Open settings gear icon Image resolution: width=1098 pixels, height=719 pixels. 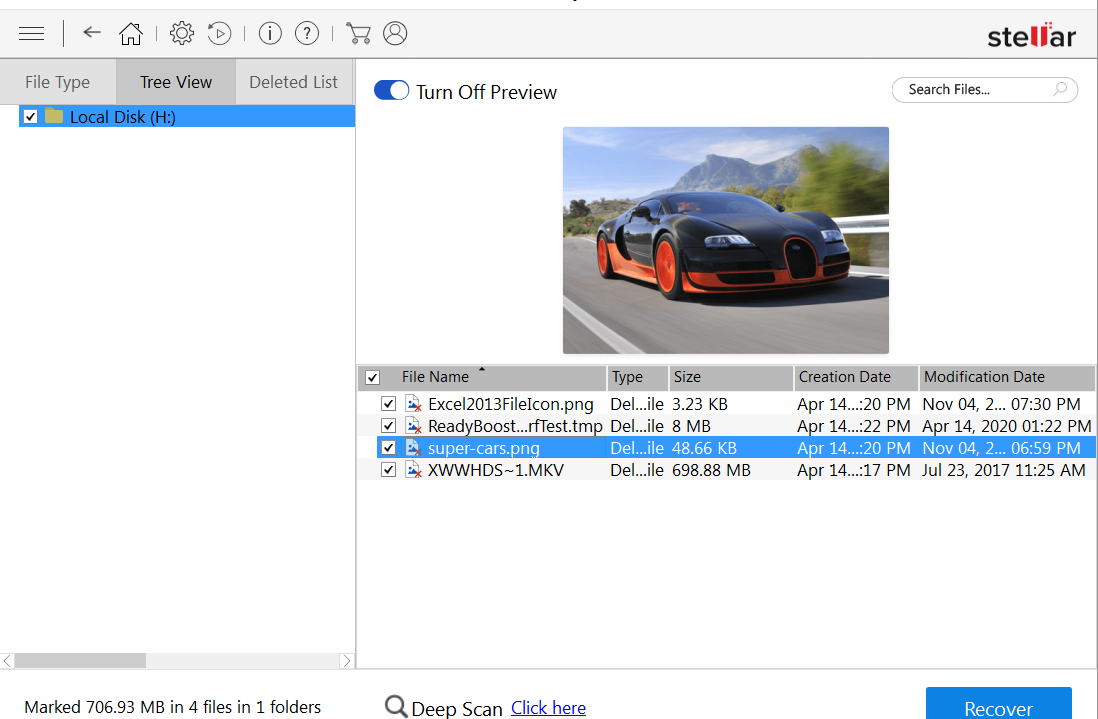pos(181,33)
